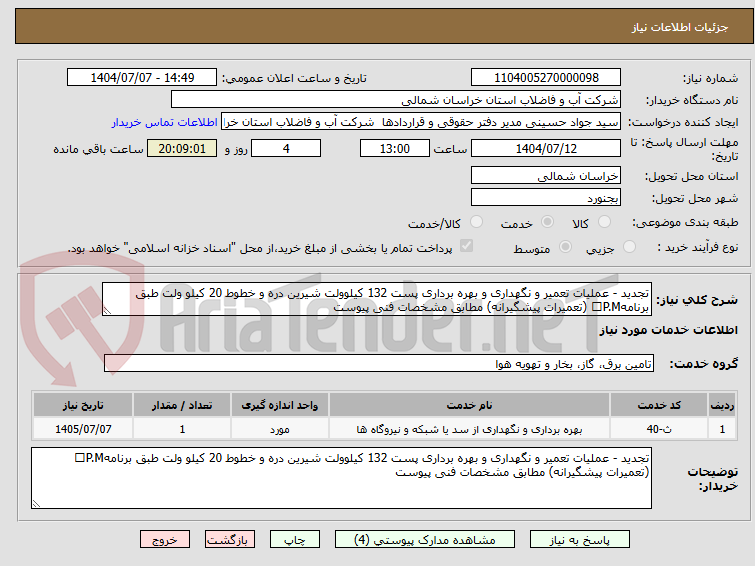This screenshot has width=755, height=566.
Task: Click the quantity cell 1 in تعداد / مقدار
Action: tap(182, 429)
